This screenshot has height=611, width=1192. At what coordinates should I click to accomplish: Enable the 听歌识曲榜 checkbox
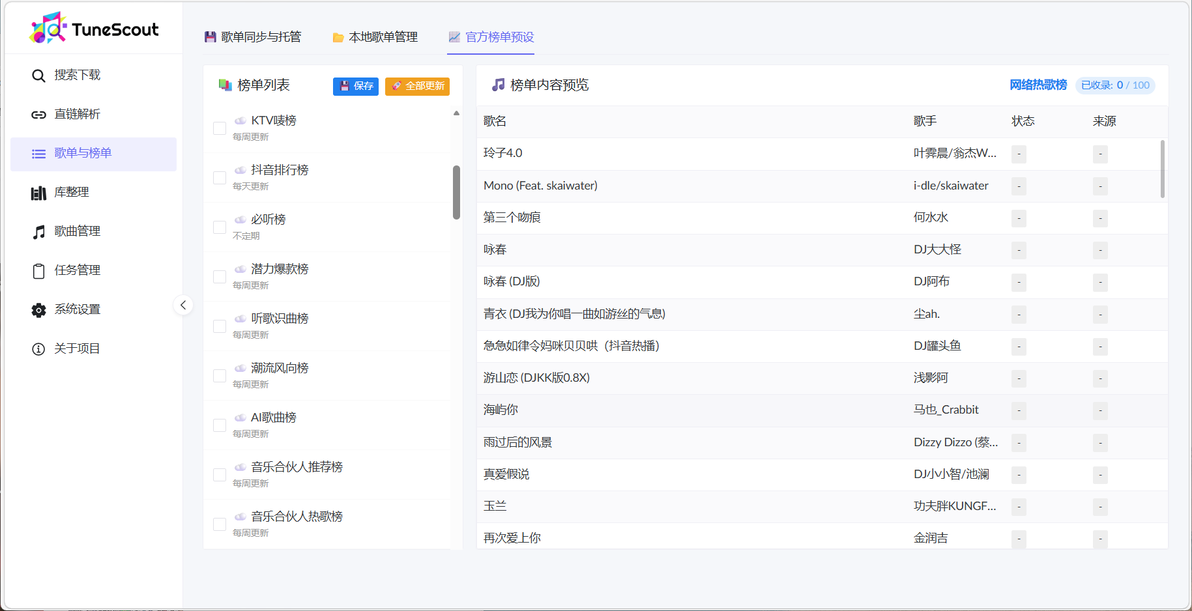pos(220,326)
